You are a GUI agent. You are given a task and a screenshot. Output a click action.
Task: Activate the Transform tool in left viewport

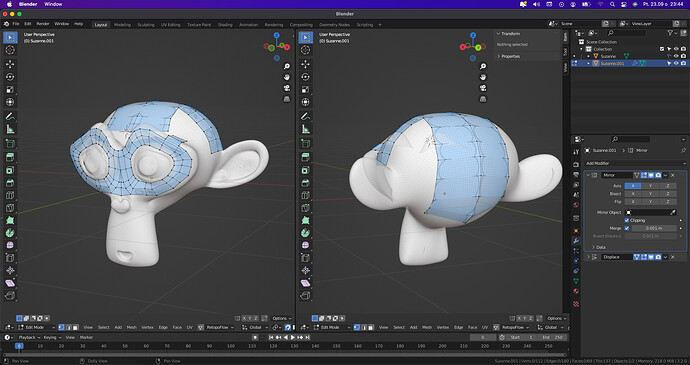pyautogui.click(x=10, y=102)
